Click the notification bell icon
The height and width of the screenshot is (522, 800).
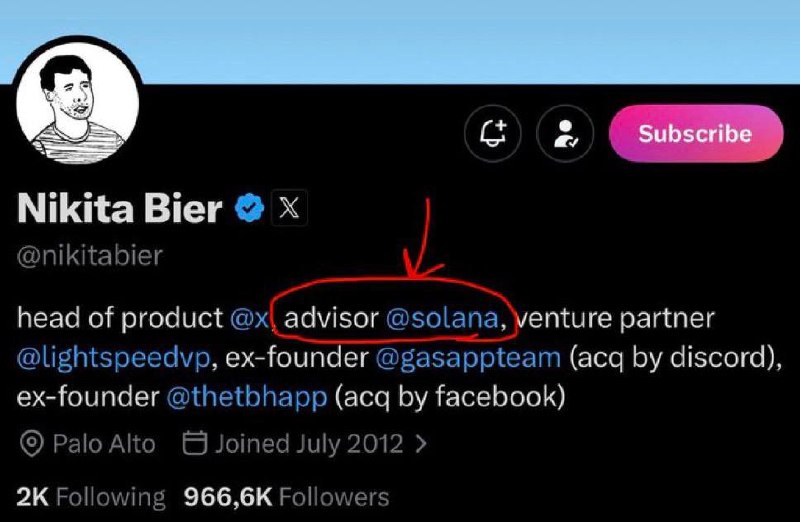(494, 133)
